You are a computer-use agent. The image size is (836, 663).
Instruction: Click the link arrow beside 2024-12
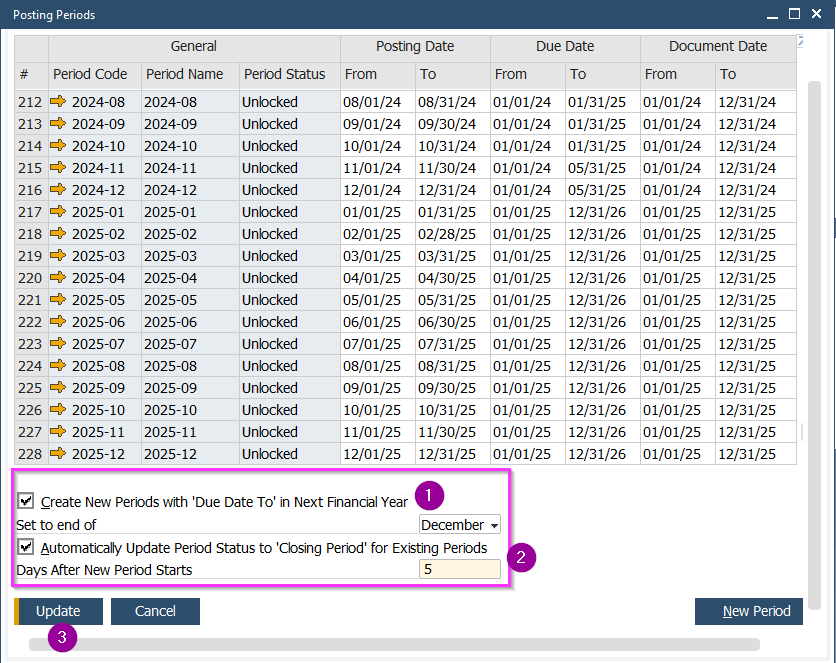tap(58, 190)
